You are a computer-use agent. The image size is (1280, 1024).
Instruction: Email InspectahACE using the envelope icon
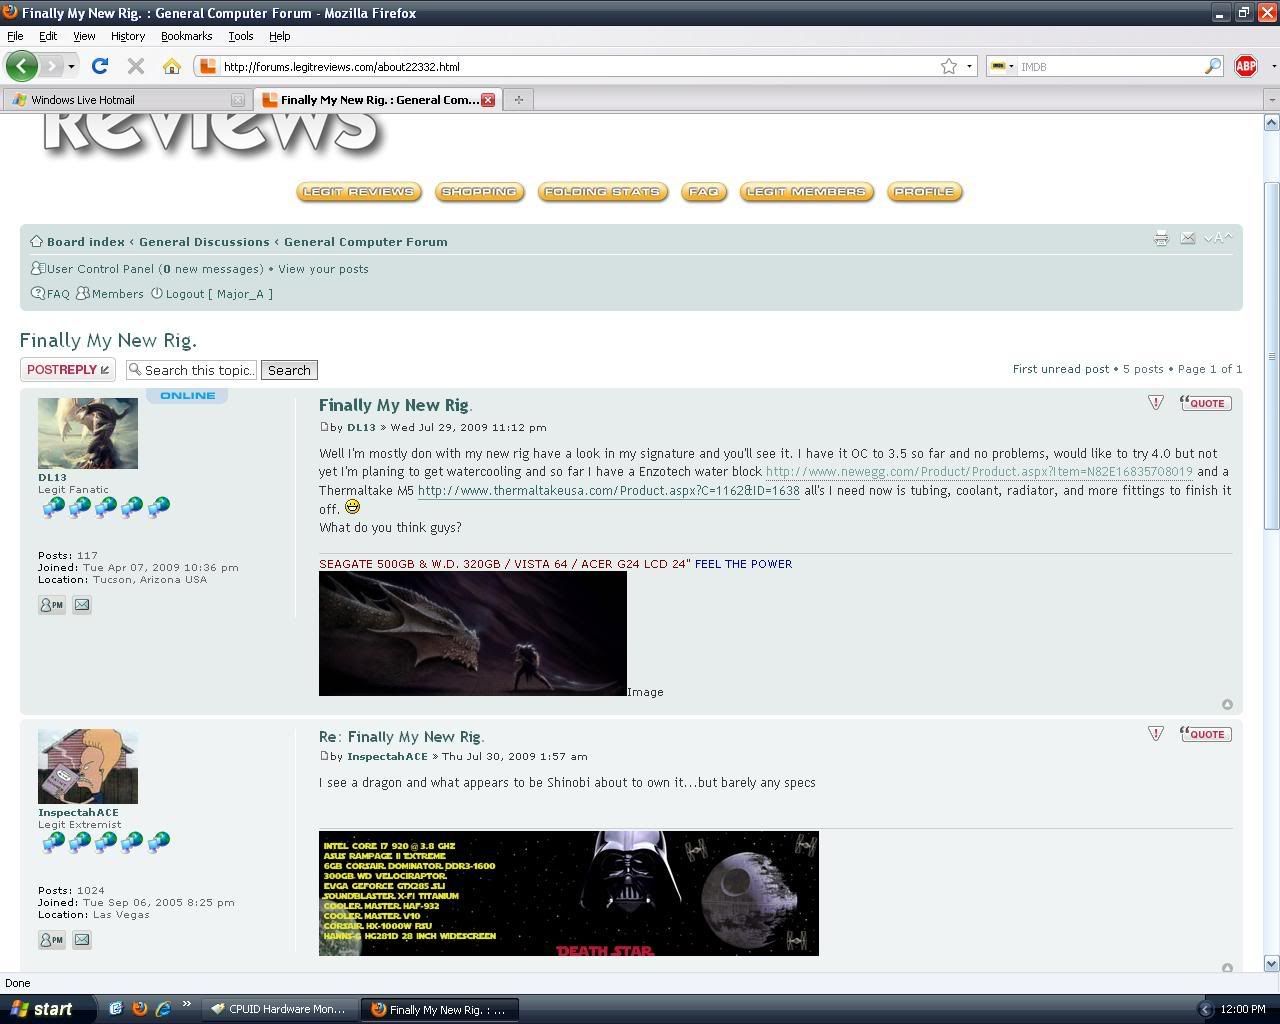click(82, 940)
